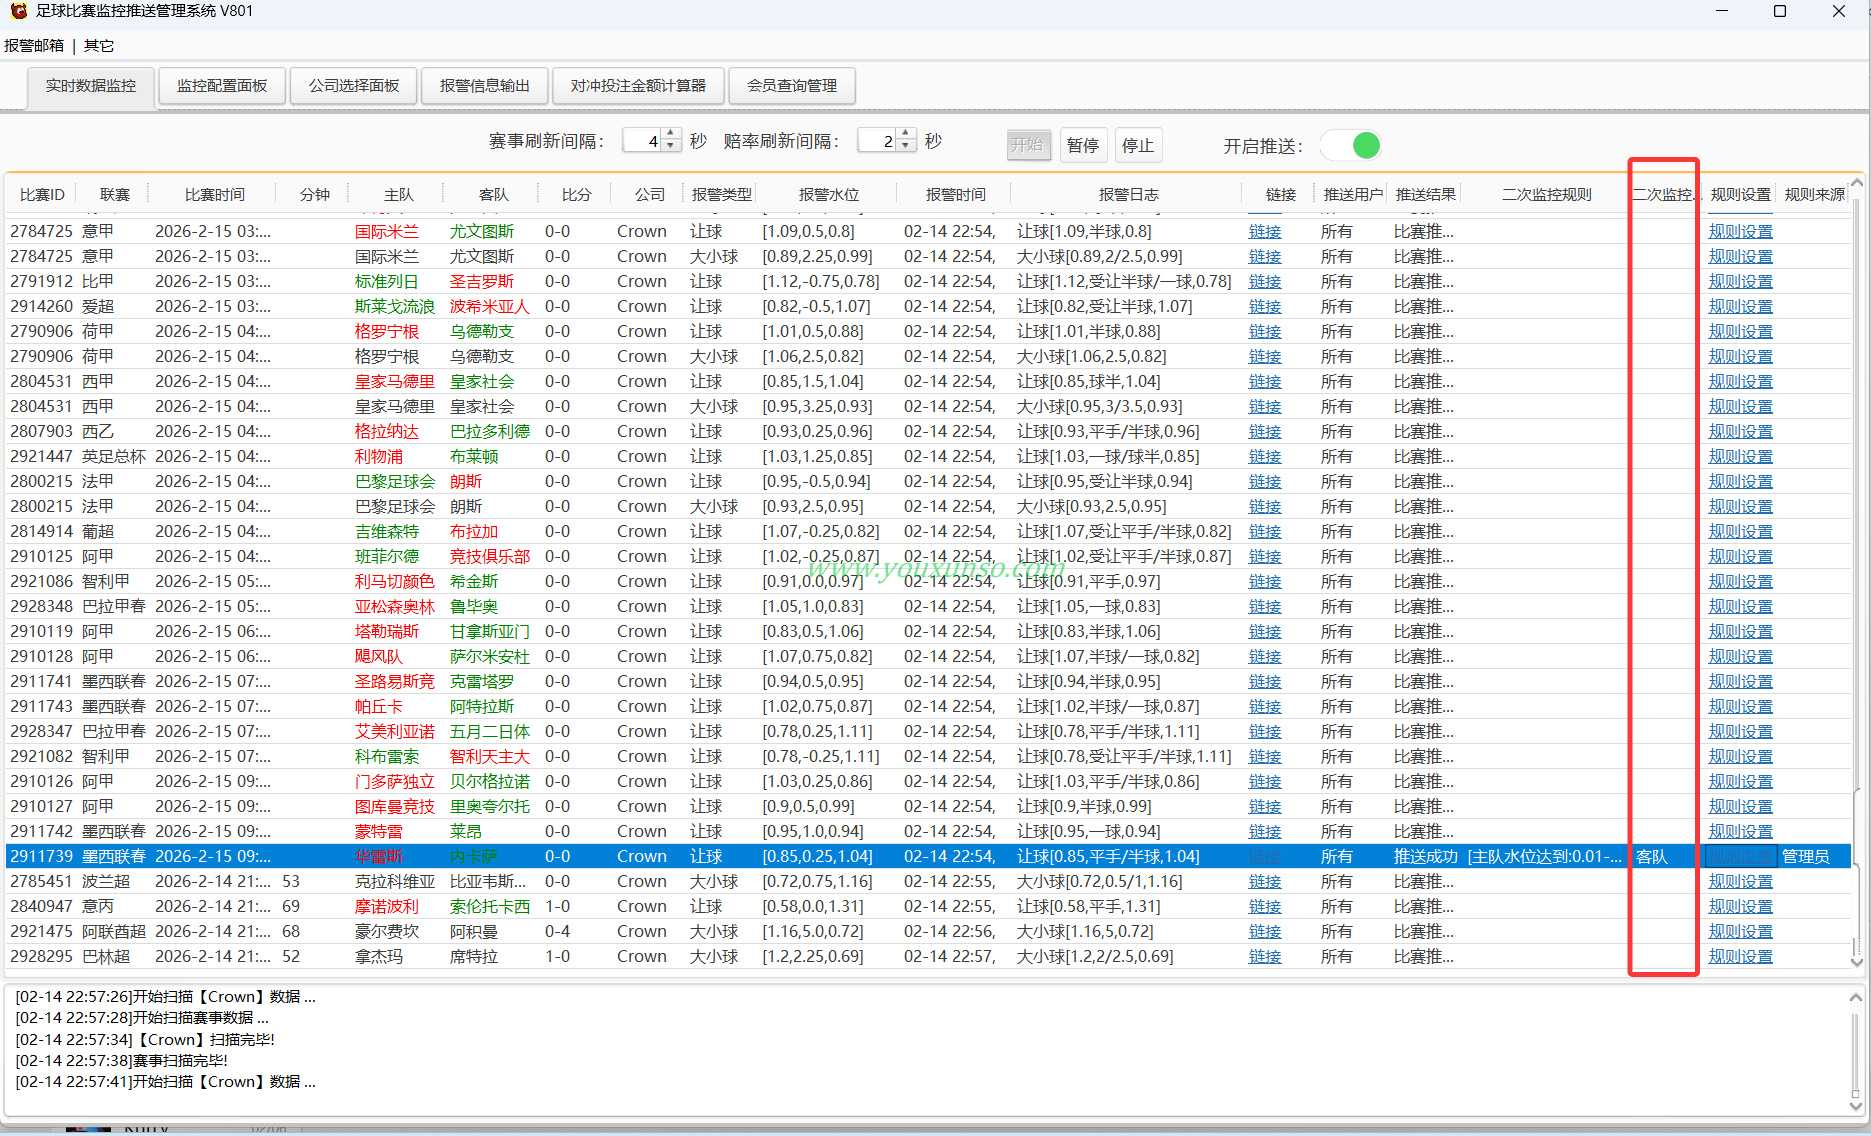Click 客队 cell in the selected row
Viewport: 1871px width, 1136px height.
(x=1652, y=857)
